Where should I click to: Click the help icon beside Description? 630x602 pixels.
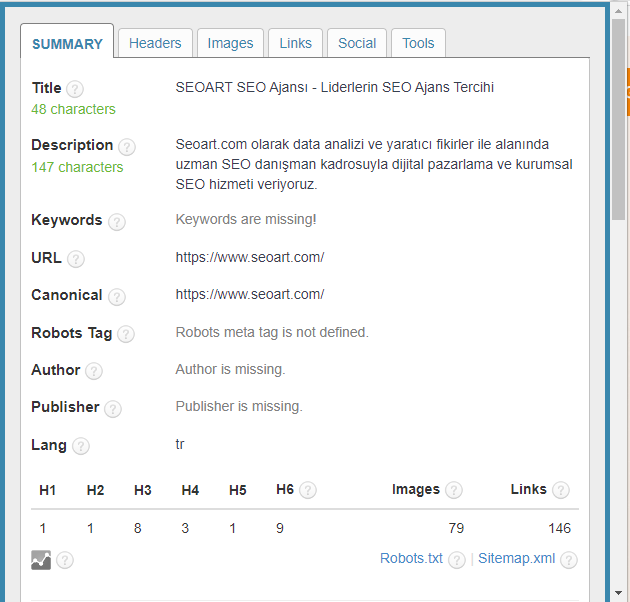(127, 147)
